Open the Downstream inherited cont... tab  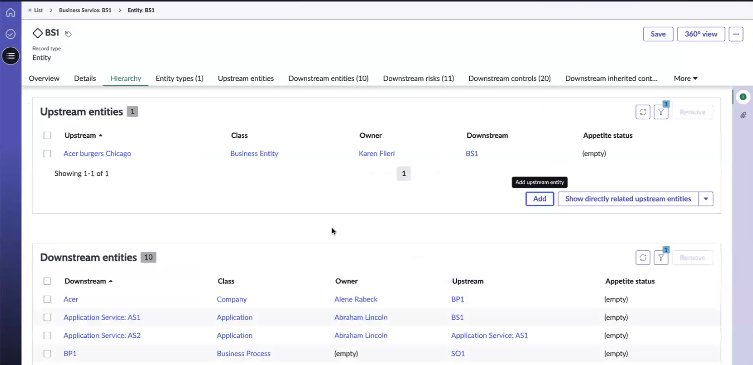[611, 78]
